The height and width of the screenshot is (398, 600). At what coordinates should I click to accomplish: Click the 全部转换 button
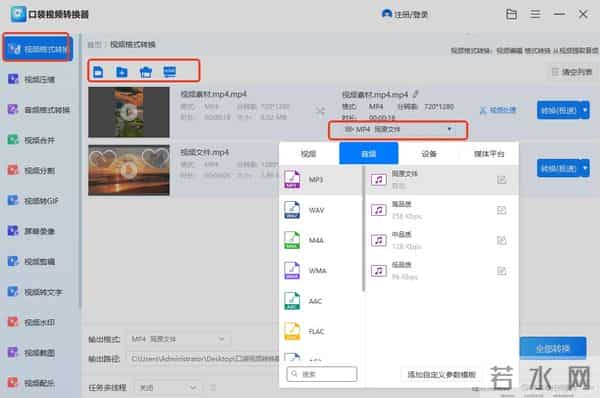point(553,348)
